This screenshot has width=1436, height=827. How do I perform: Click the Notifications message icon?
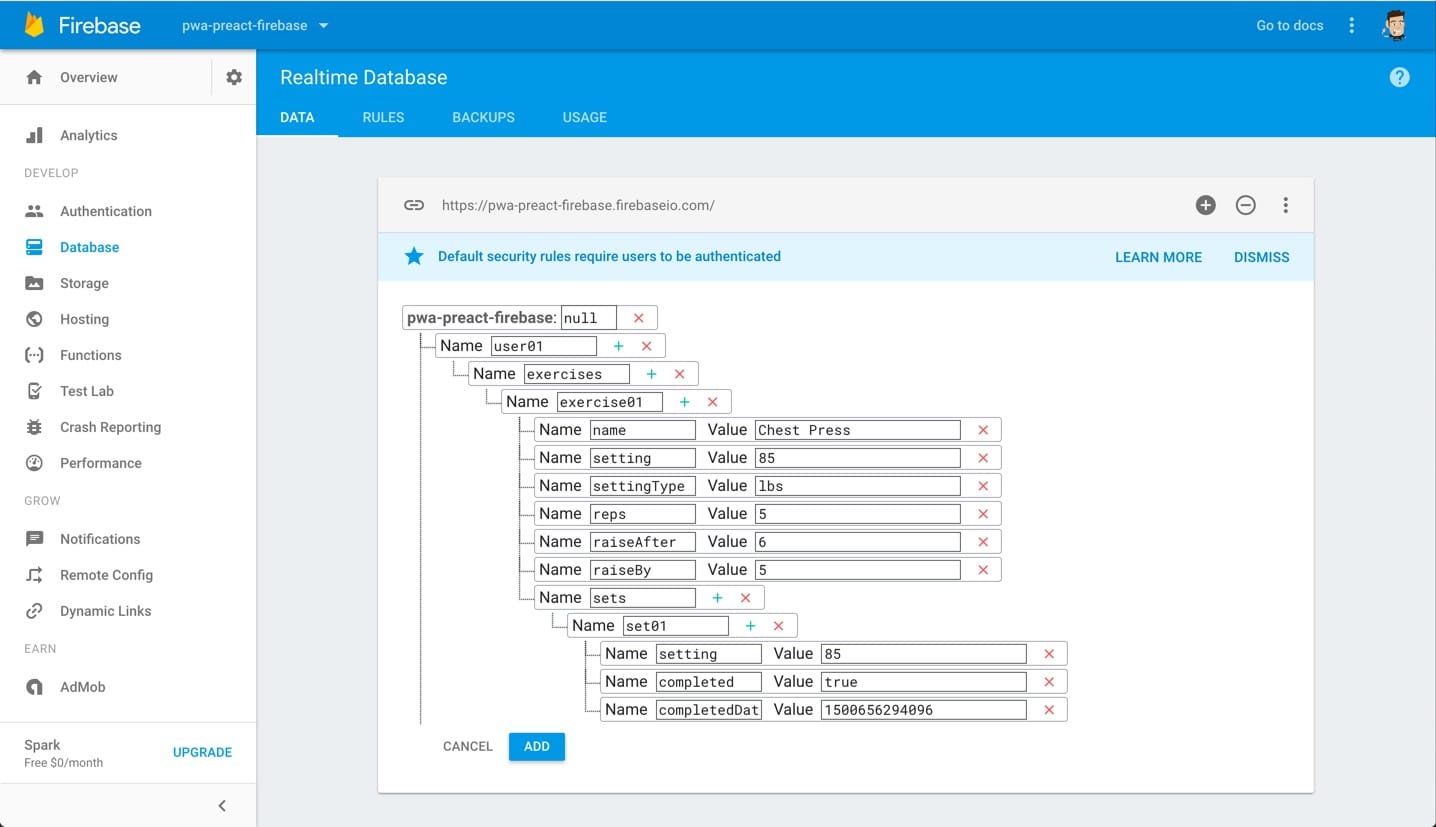click(x=34, y=539)
